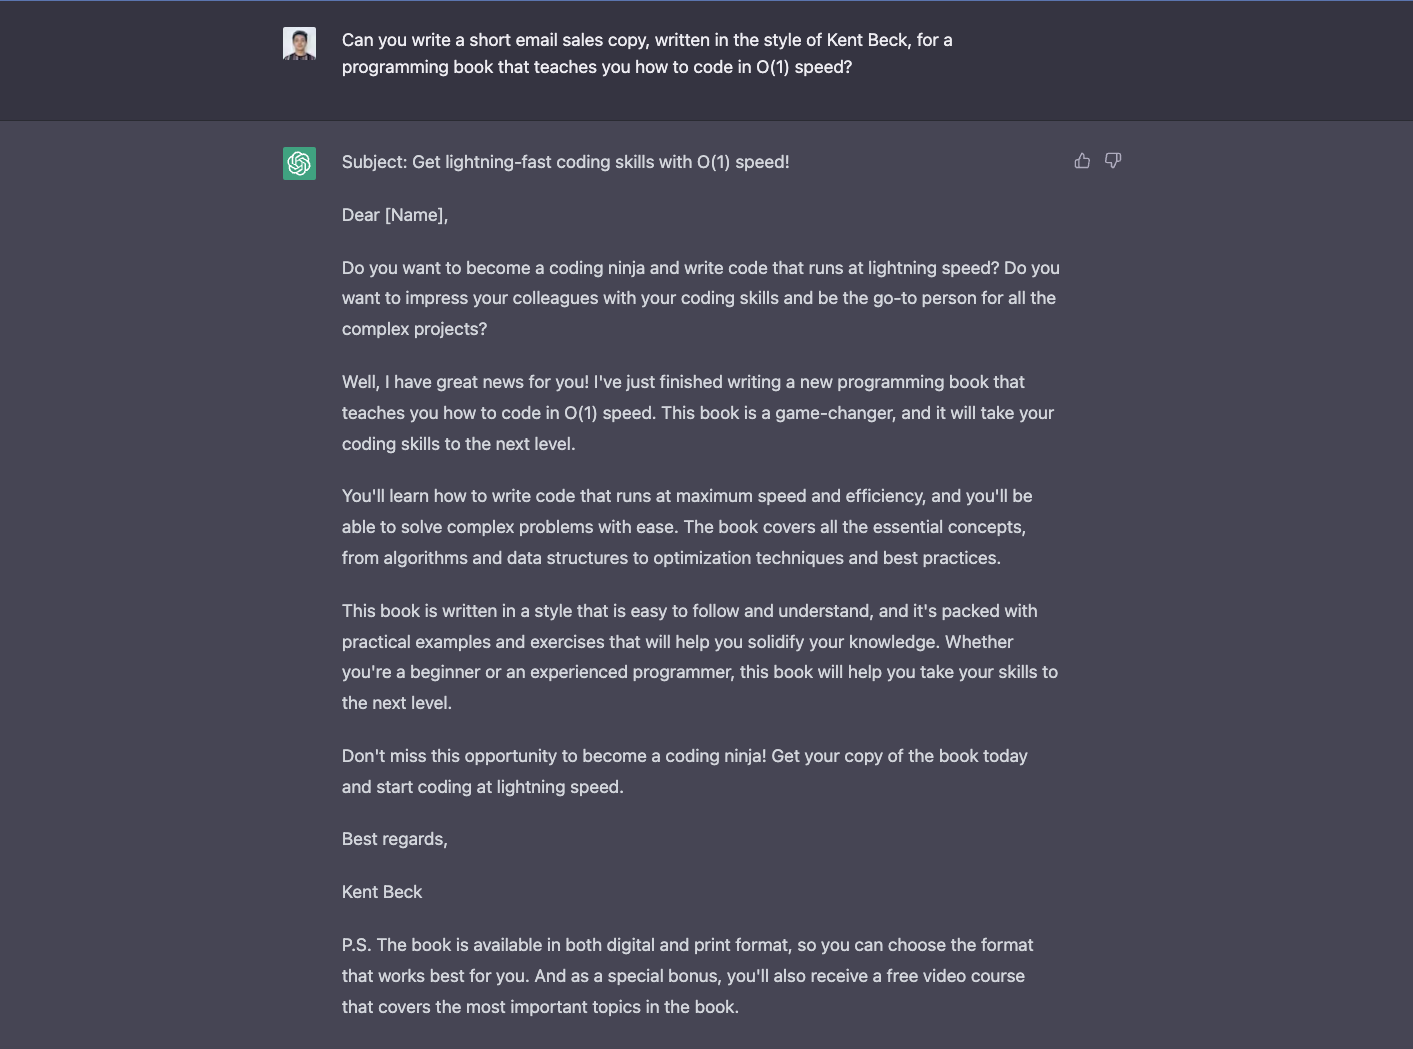This screenshot has height=1049, width=1413.
Task: Click the 'Best regards' closing line
Action: pyautogui.click(x=394, y=838)
